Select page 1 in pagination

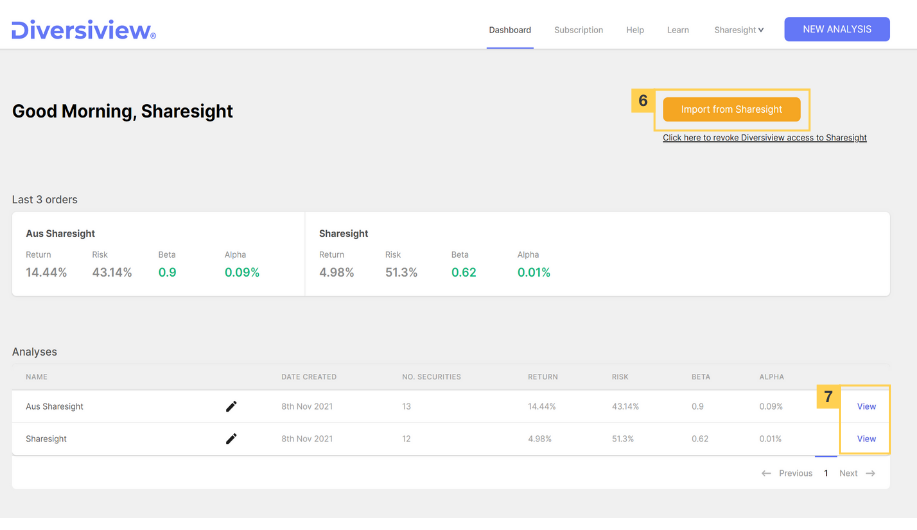click(826, 473)
